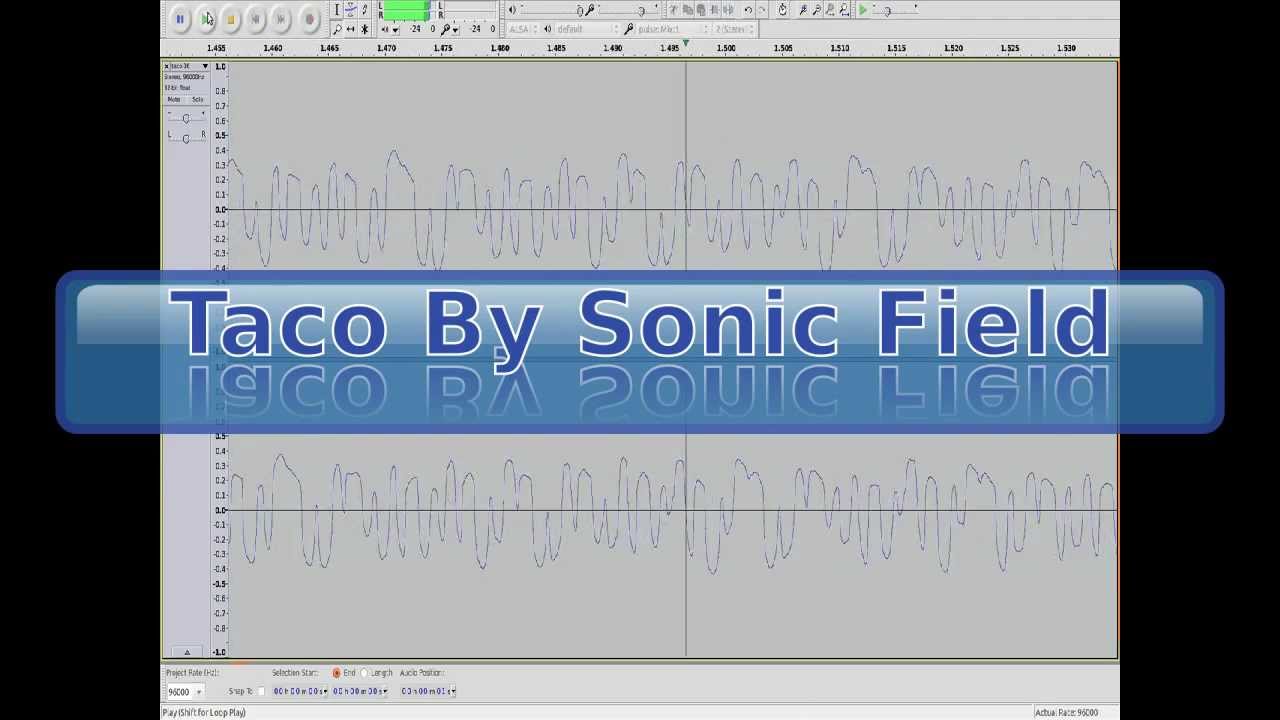Click the Redo arrow icon
The width and height of the screenshot is (1280, 720).
(x=762, y=10)
